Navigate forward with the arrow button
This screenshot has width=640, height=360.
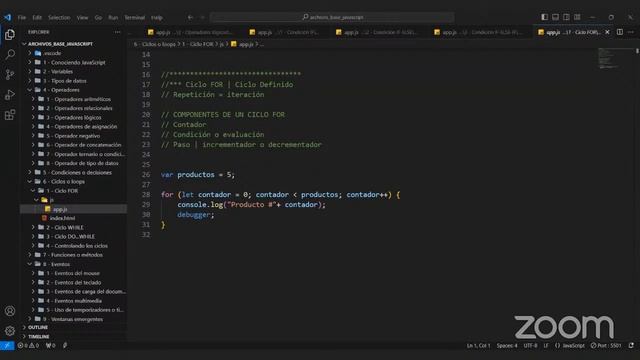point(202,18)
